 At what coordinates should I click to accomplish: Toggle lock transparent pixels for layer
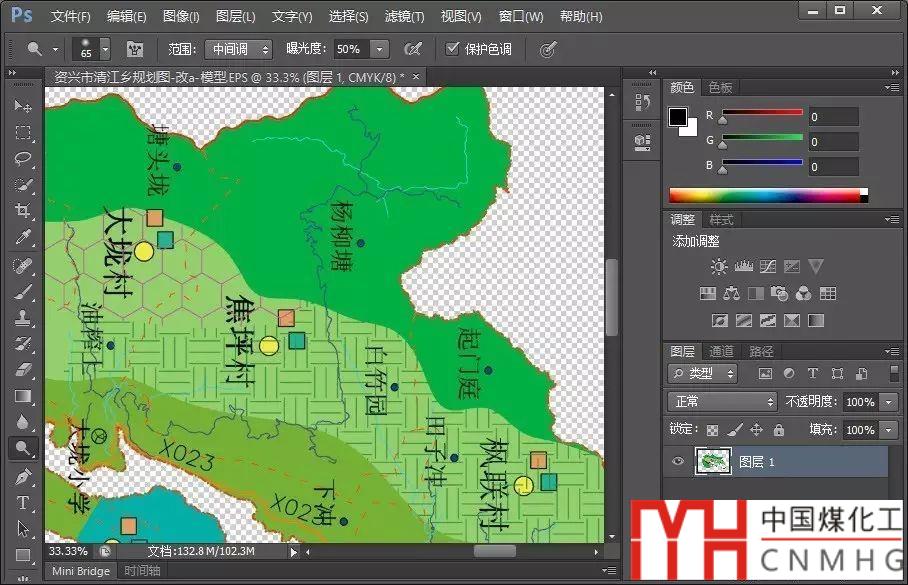click(712, 430)
